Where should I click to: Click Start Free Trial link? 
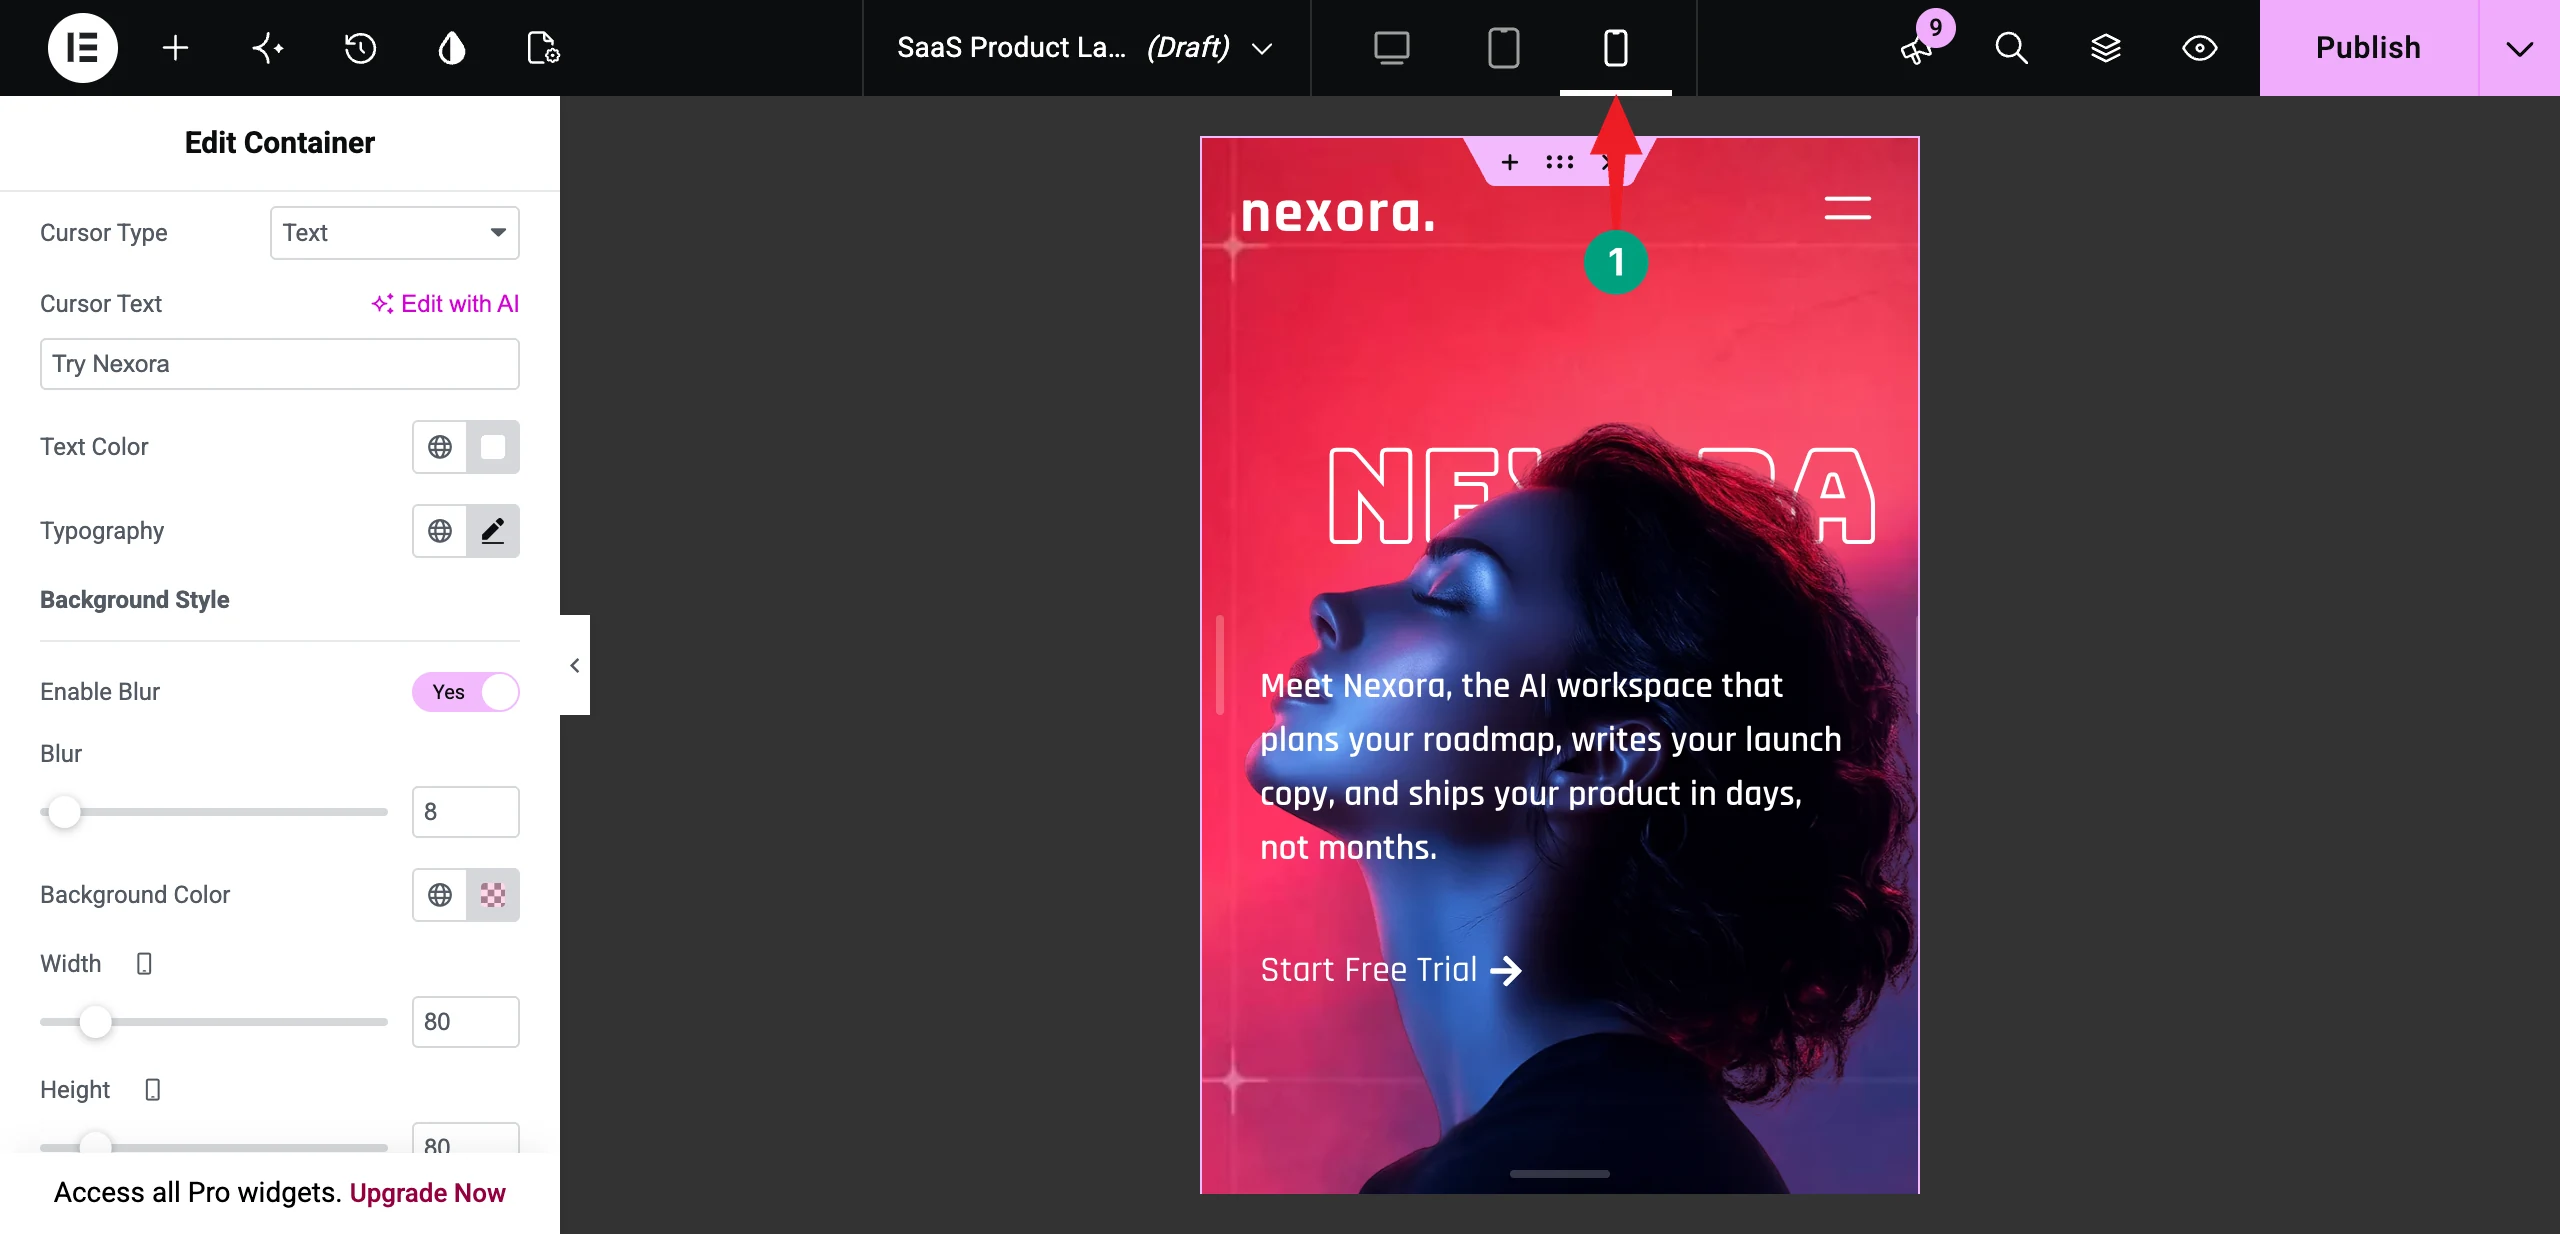click(1390, 970)
